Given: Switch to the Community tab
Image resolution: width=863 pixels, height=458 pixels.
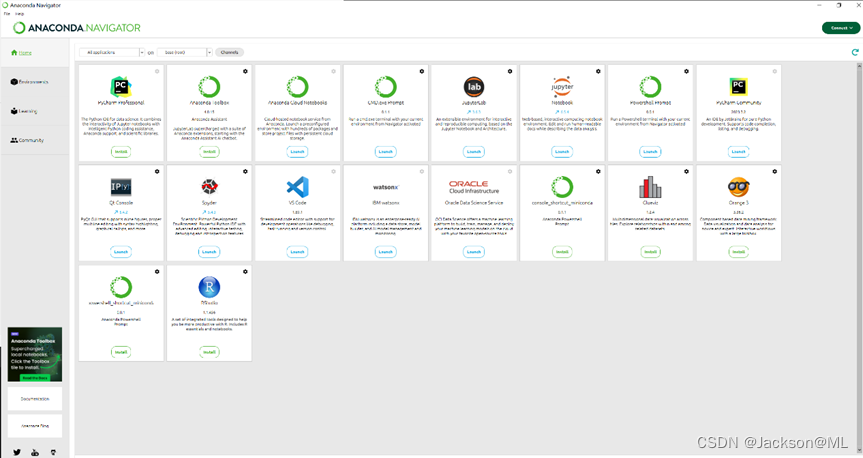Looking at the screenshot, I should coord(34,140).
